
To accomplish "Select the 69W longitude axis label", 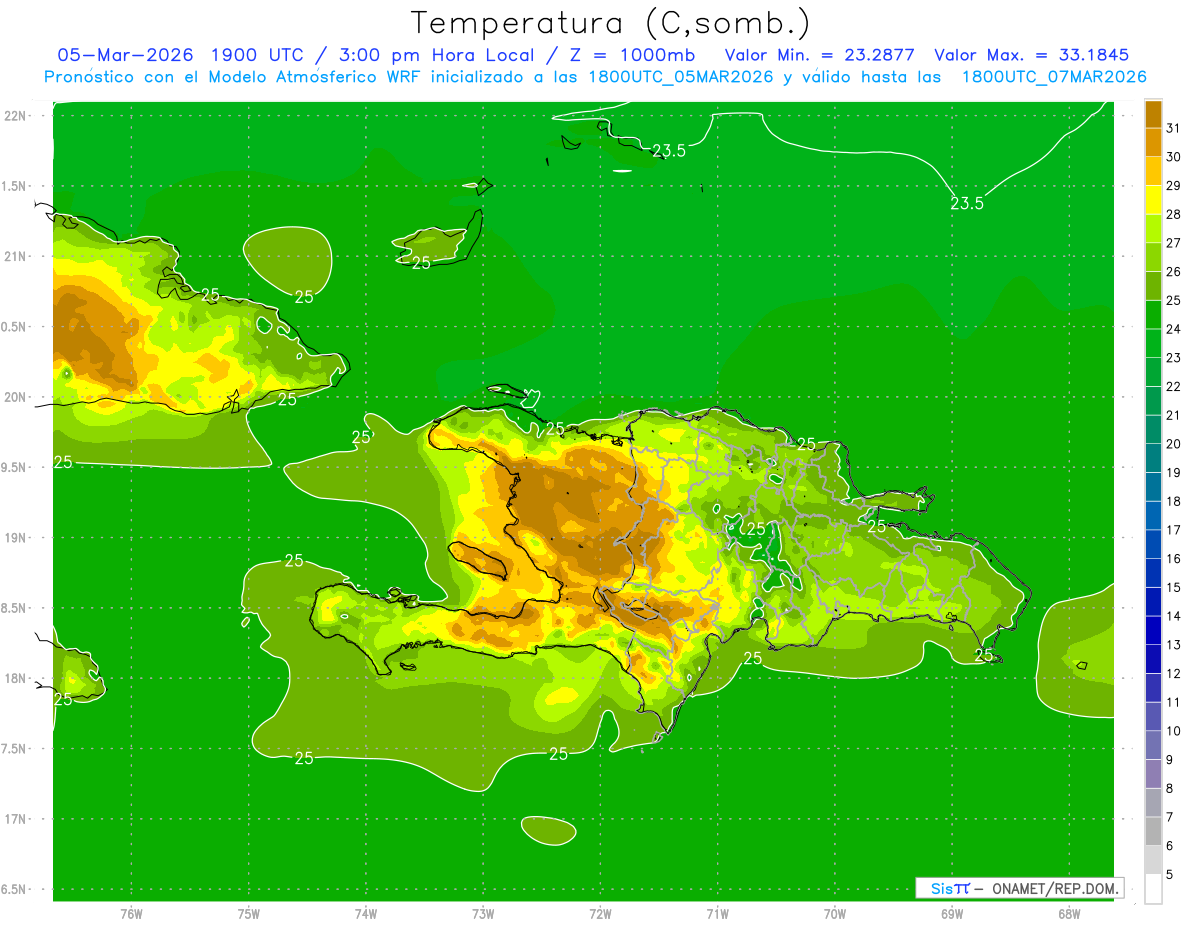I will click(951, 913).
